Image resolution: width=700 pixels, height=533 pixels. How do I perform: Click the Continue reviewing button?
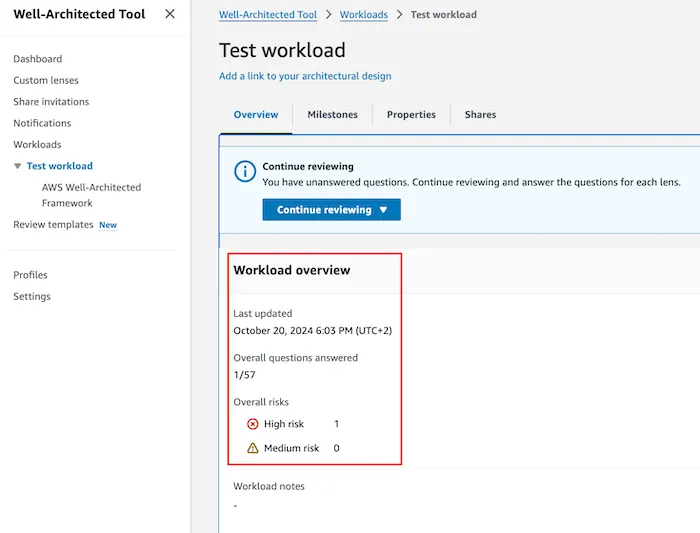(331, 210)
